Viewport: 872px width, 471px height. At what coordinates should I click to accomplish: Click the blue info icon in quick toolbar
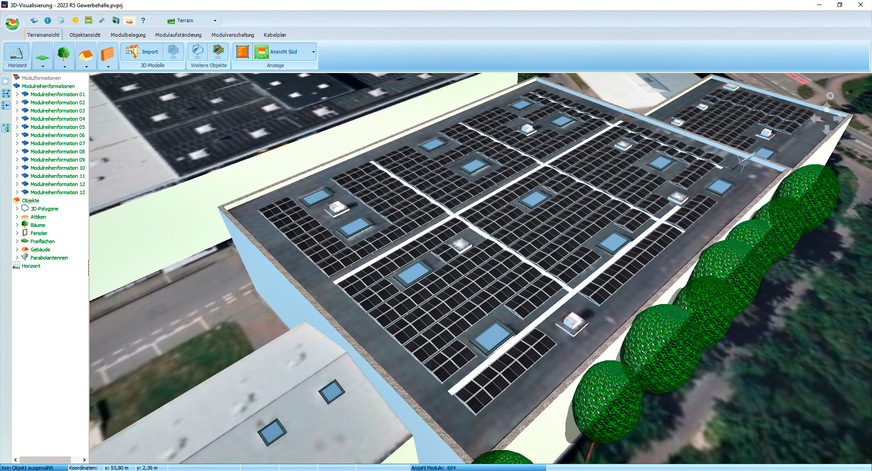47,21
